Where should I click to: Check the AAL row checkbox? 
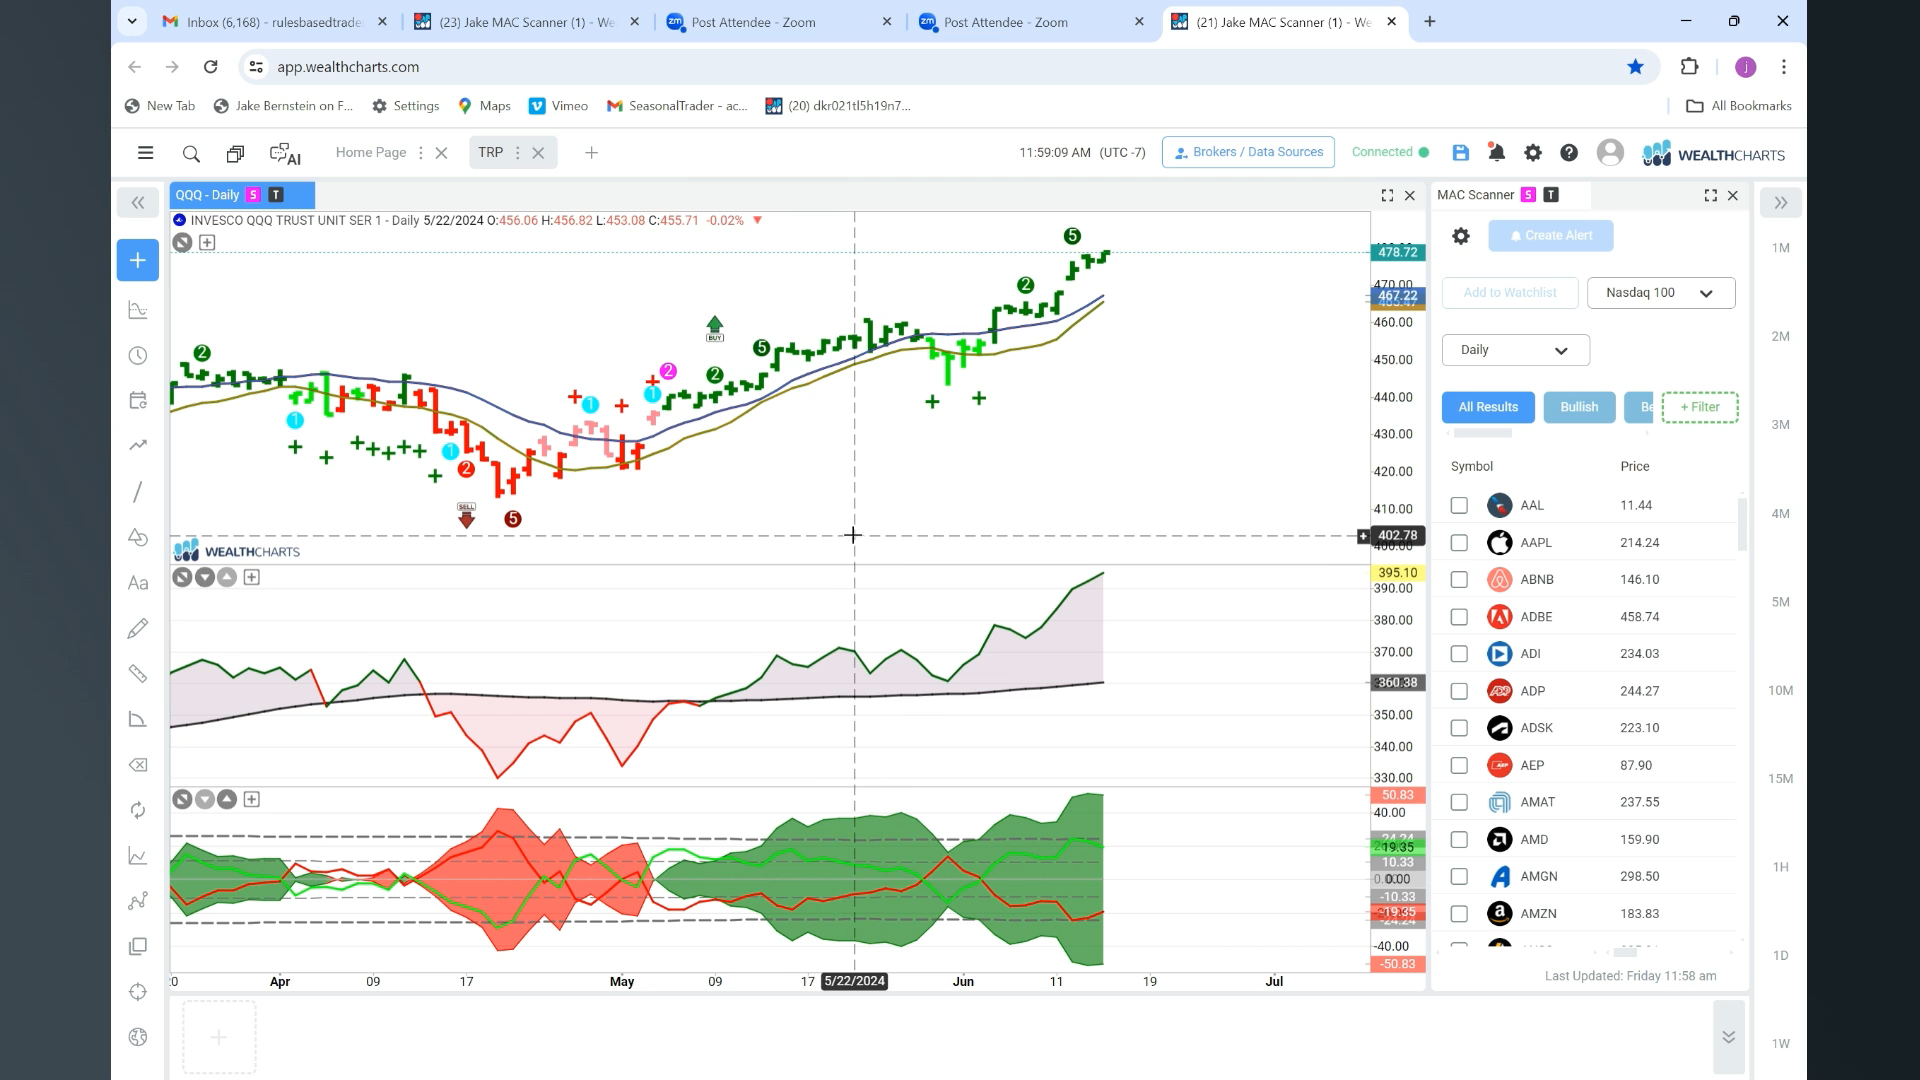pyautogui.click(x=1459, y=506)
